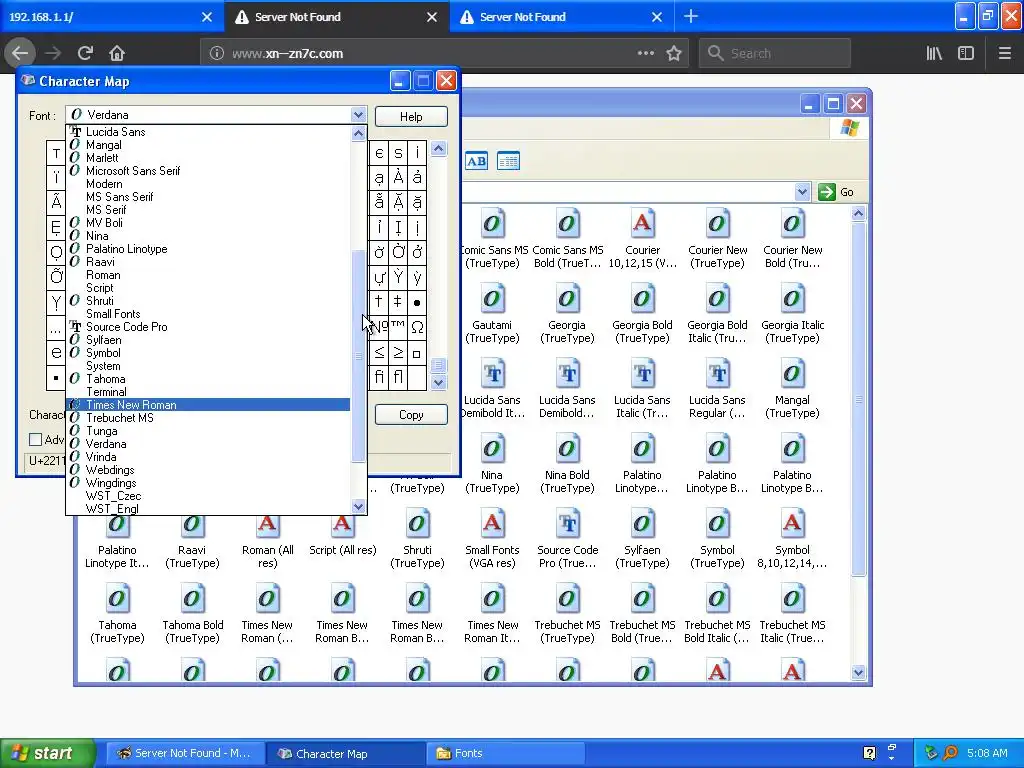Select the Source Code Pro font icon

pyautogui.click(x=567, y=539)
